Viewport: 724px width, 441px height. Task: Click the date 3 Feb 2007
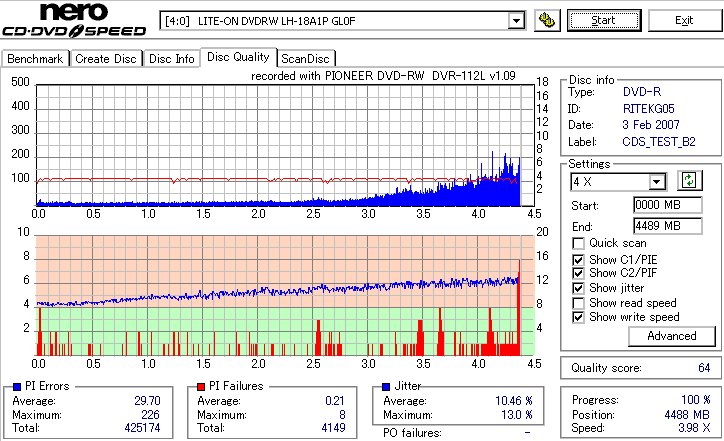pos(651,125)
